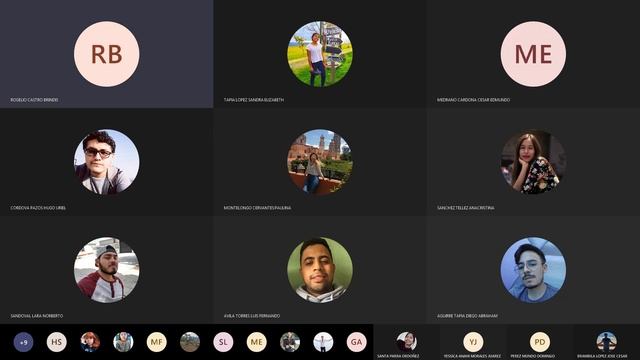This screenshot has width=640, height=360.
Task: Click the large ME avatar of Medrano Cardona tile
Action: [x=533, y=54]
